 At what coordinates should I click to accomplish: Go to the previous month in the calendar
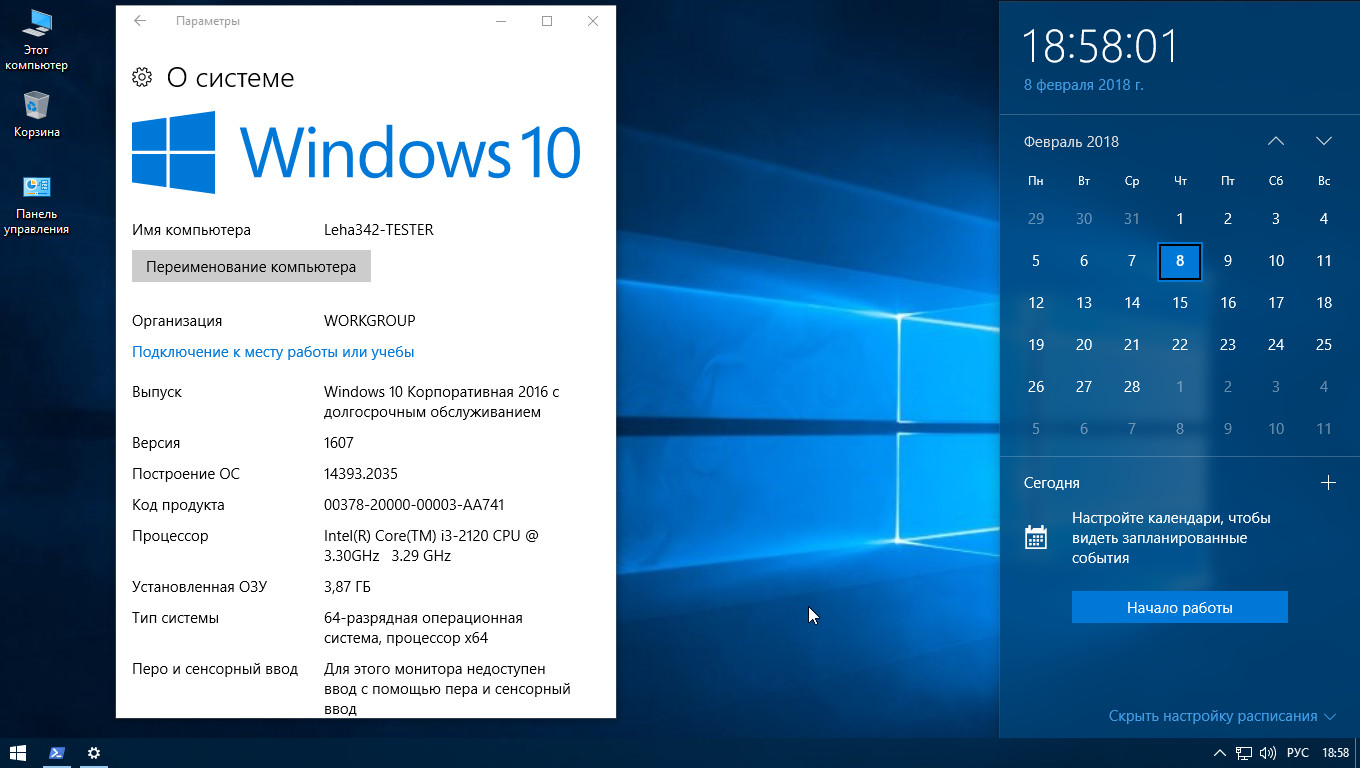[x=1276, y=142]
